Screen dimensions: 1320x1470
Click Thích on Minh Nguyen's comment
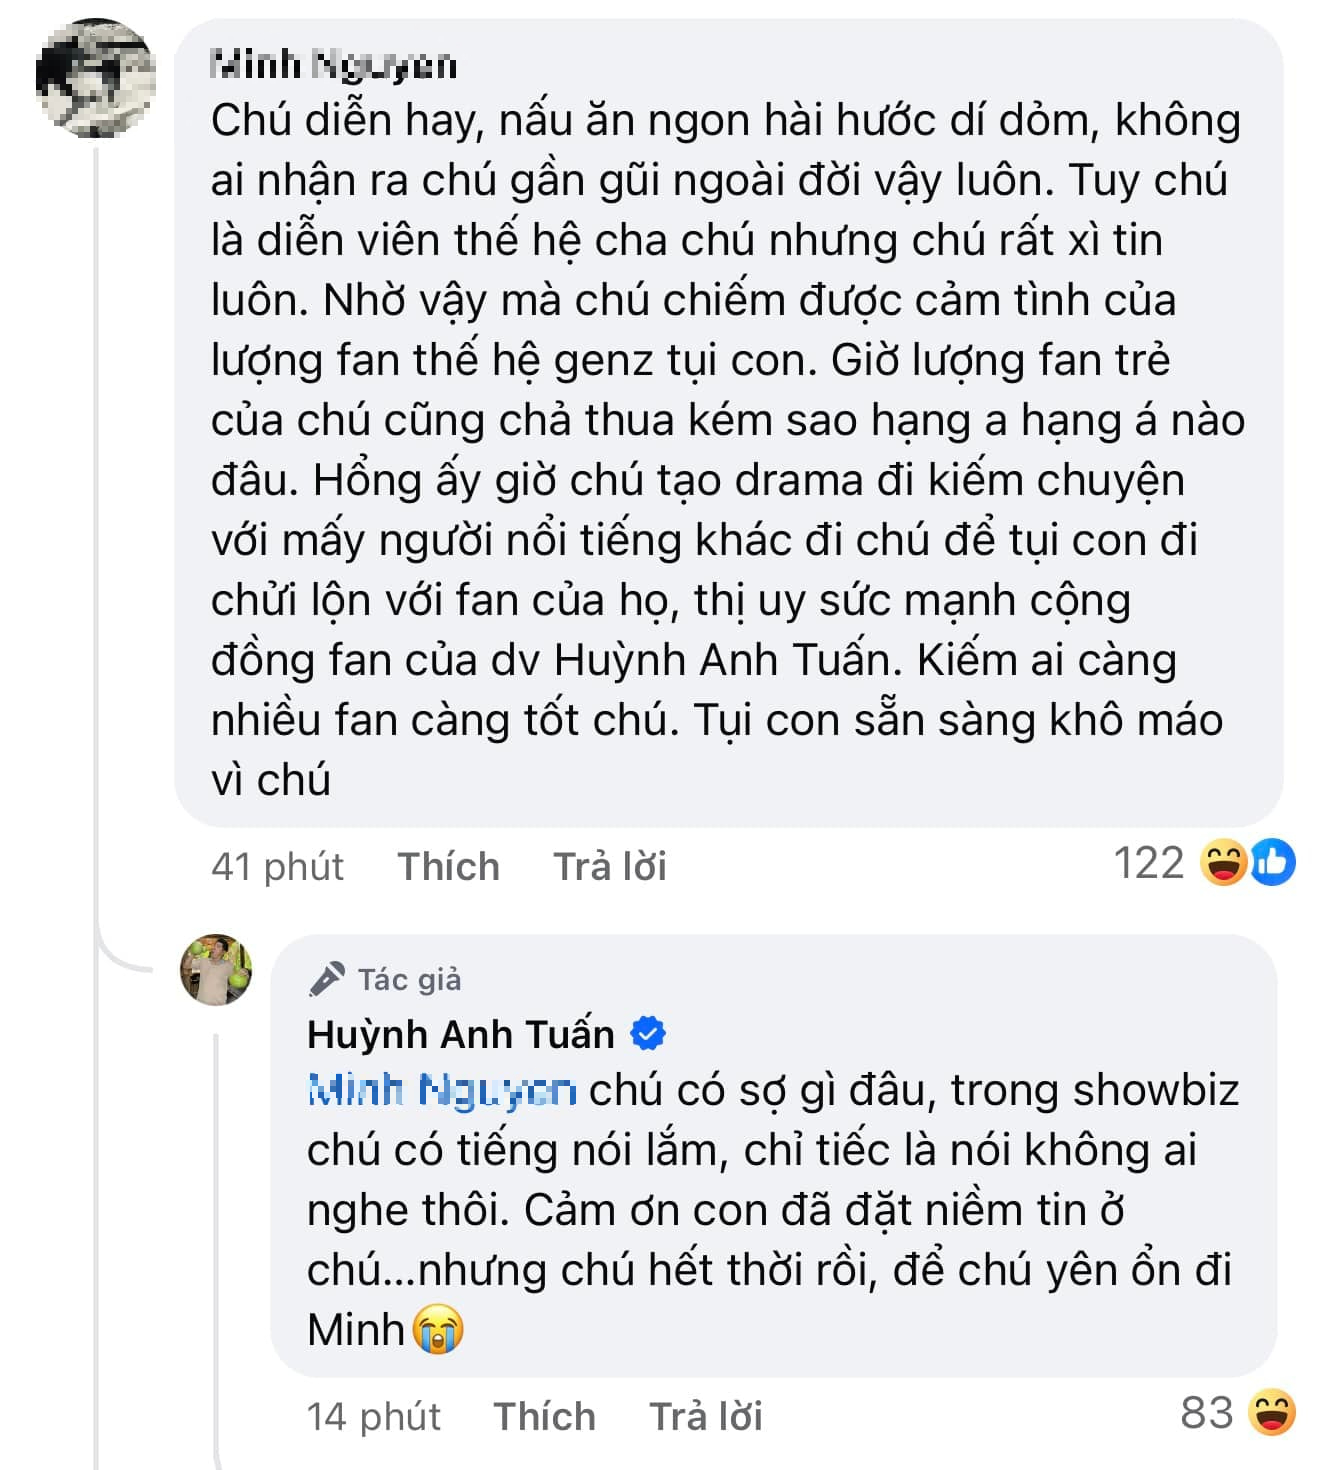[x=447, y=865]
